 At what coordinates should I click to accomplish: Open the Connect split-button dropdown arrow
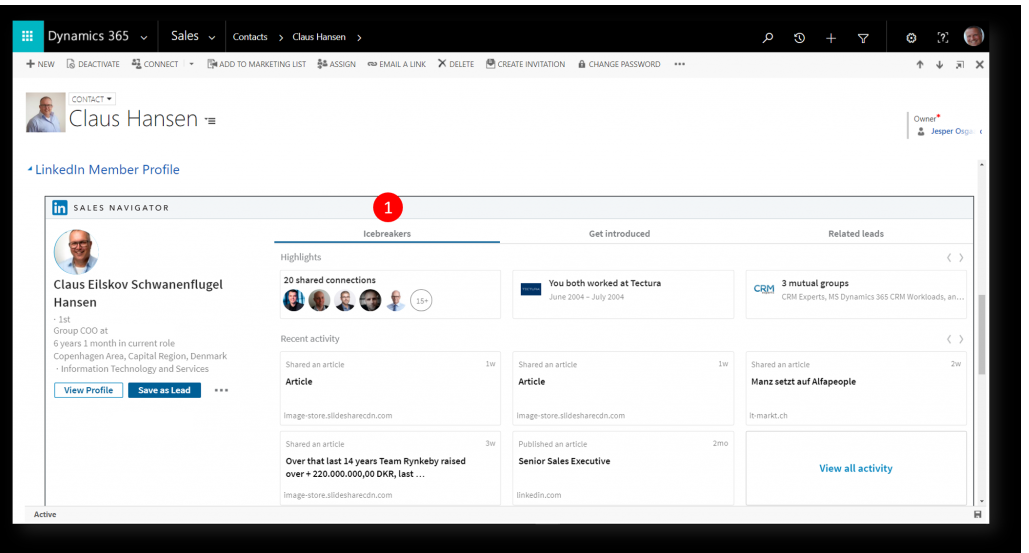click(191, 64)
